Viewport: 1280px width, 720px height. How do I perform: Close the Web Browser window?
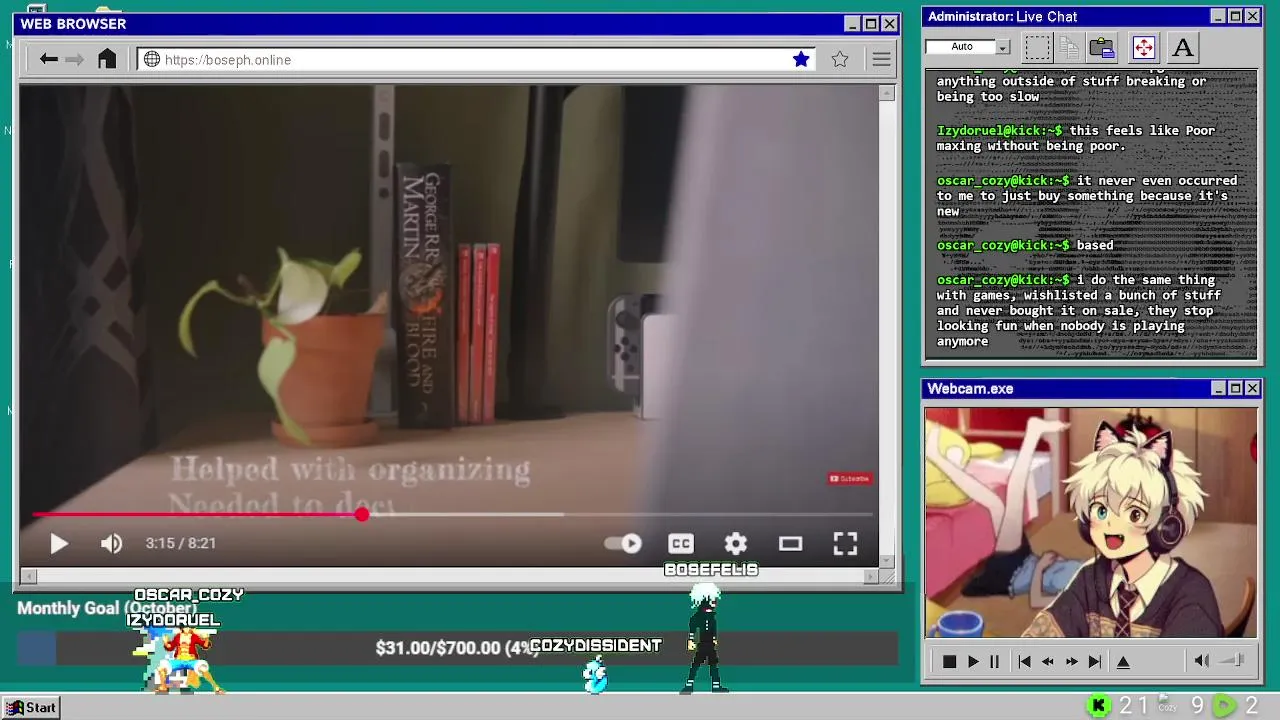coord(889,23)
